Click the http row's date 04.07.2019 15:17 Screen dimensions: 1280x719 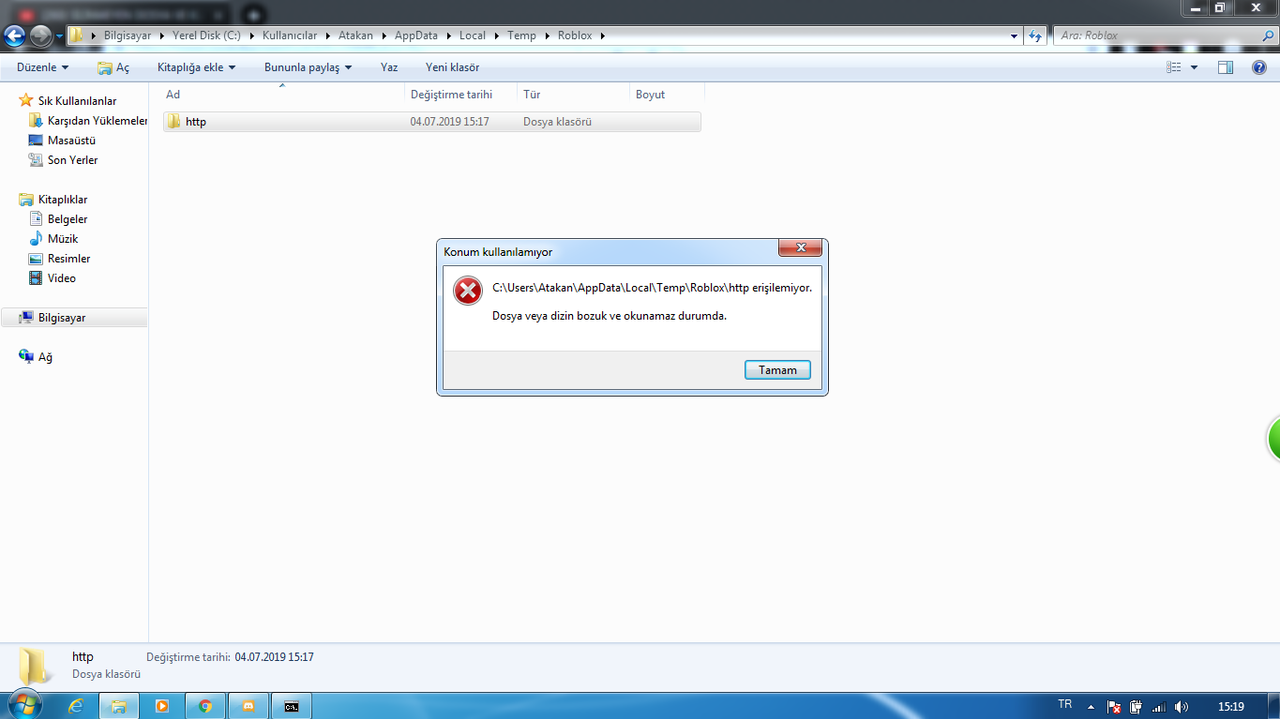(x=449, y=122)
